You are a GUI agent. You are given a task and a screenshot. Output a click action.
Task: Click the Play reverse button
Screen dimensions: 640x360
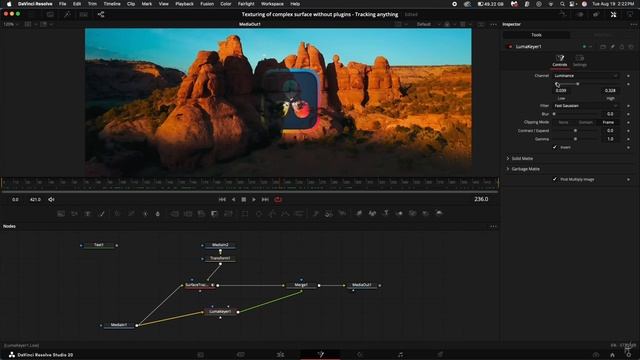[x=233, y=200]
